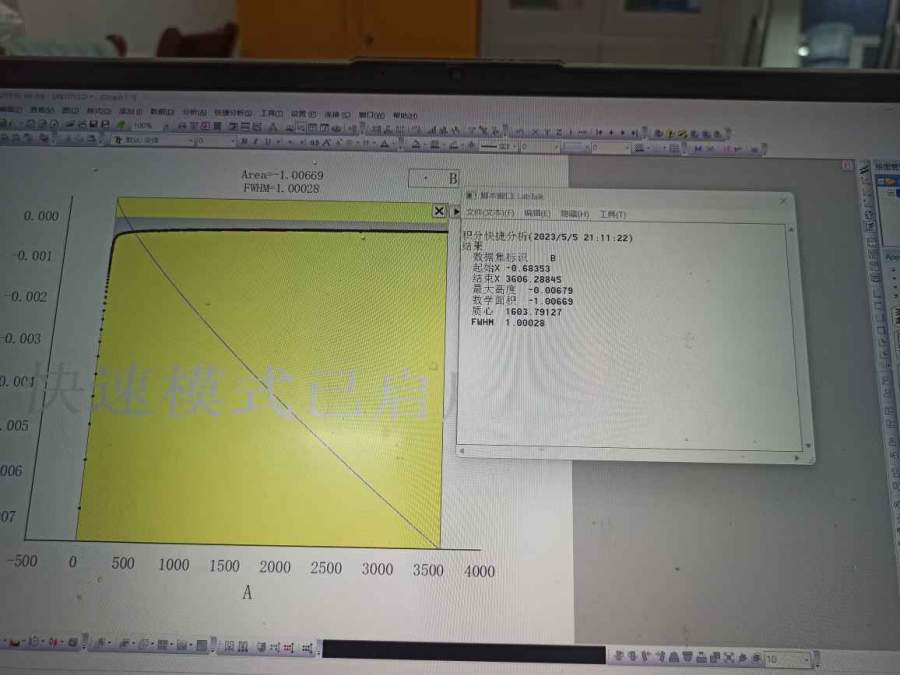The width and height of the screenshot is (900, 675).
Task: Click the vertical scrollbar of script window
Action: click(x=798, y=336)
